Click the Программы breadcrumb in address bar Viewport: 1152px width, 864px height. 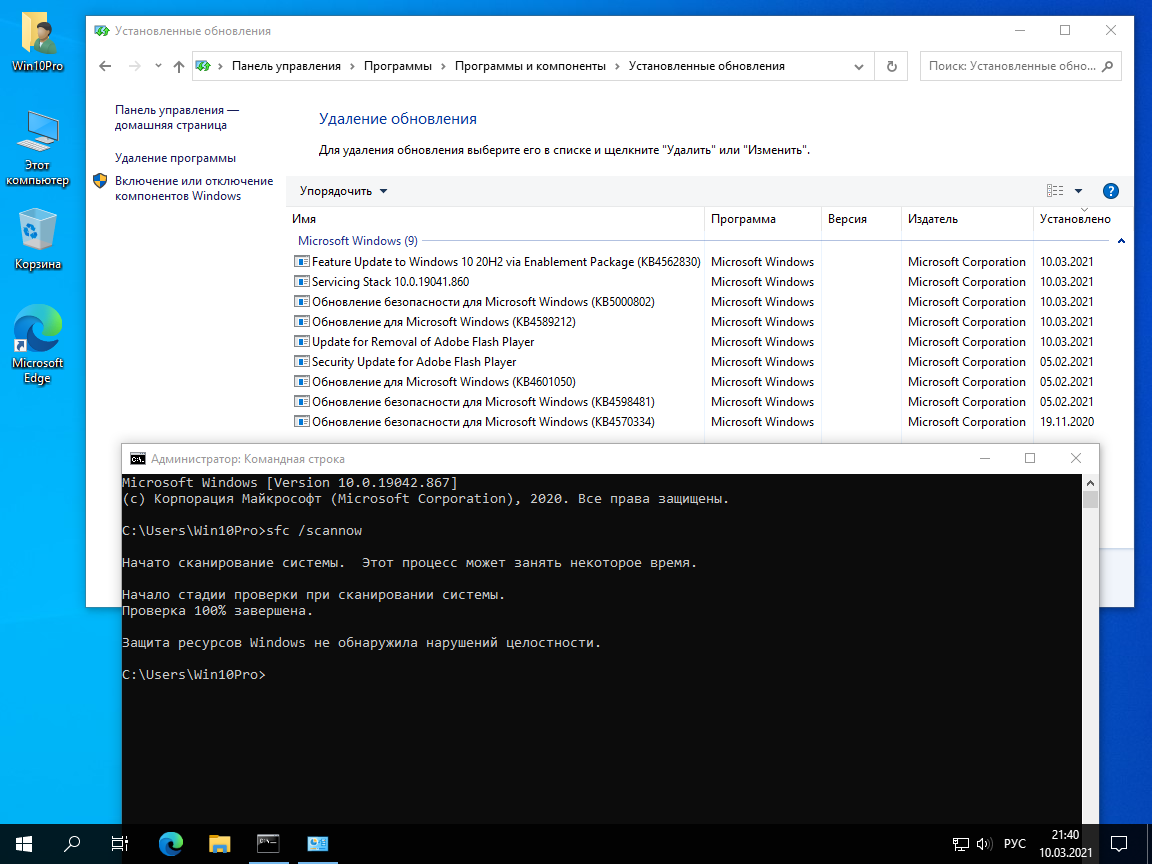pyautogui.click(x=397, y=66)
